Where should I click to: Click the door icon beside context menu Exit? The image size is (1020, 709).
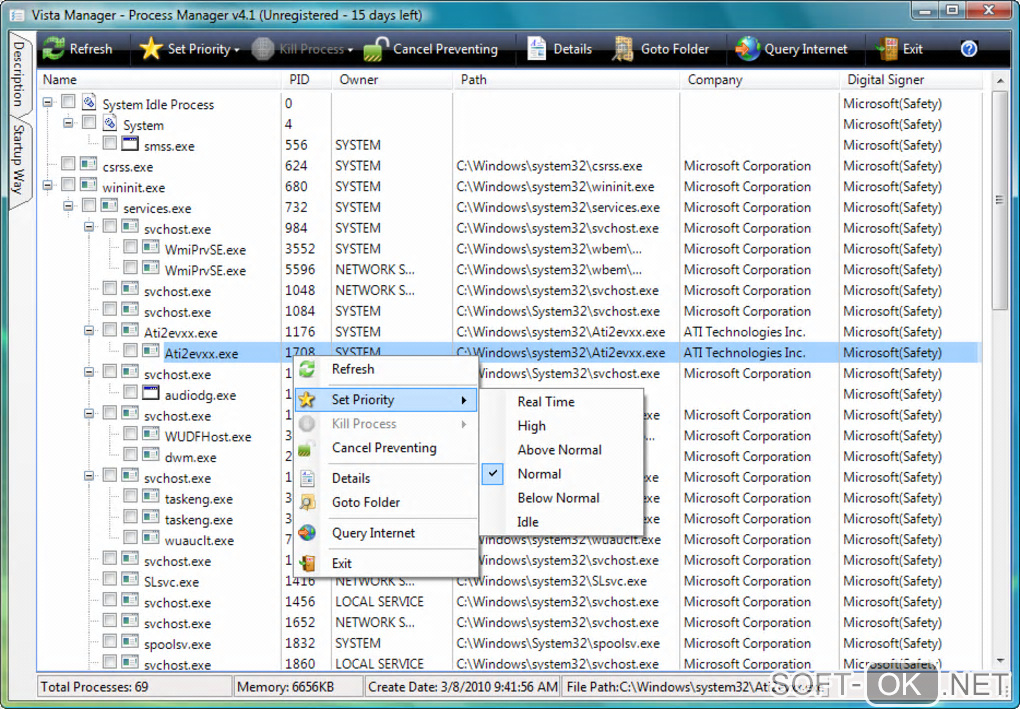click(x=307, y=563)
